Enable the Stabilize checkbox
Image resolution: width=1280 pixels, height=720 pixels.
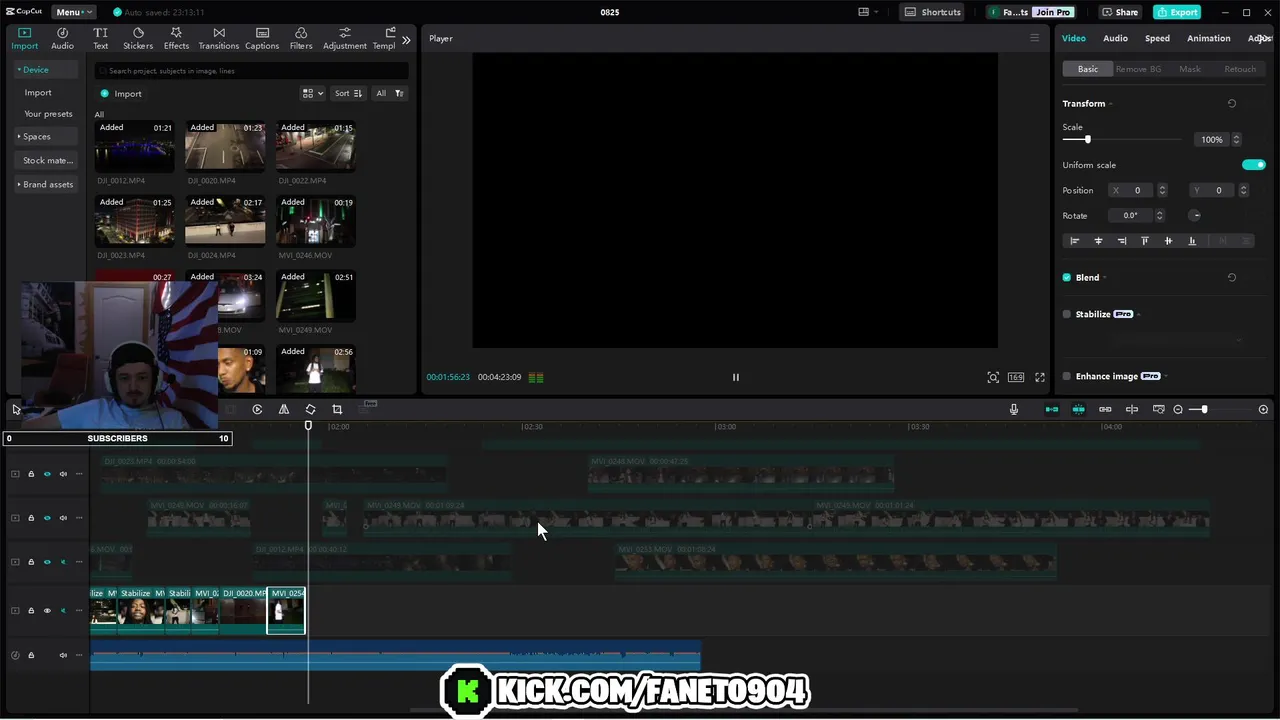coord(1066,314)
